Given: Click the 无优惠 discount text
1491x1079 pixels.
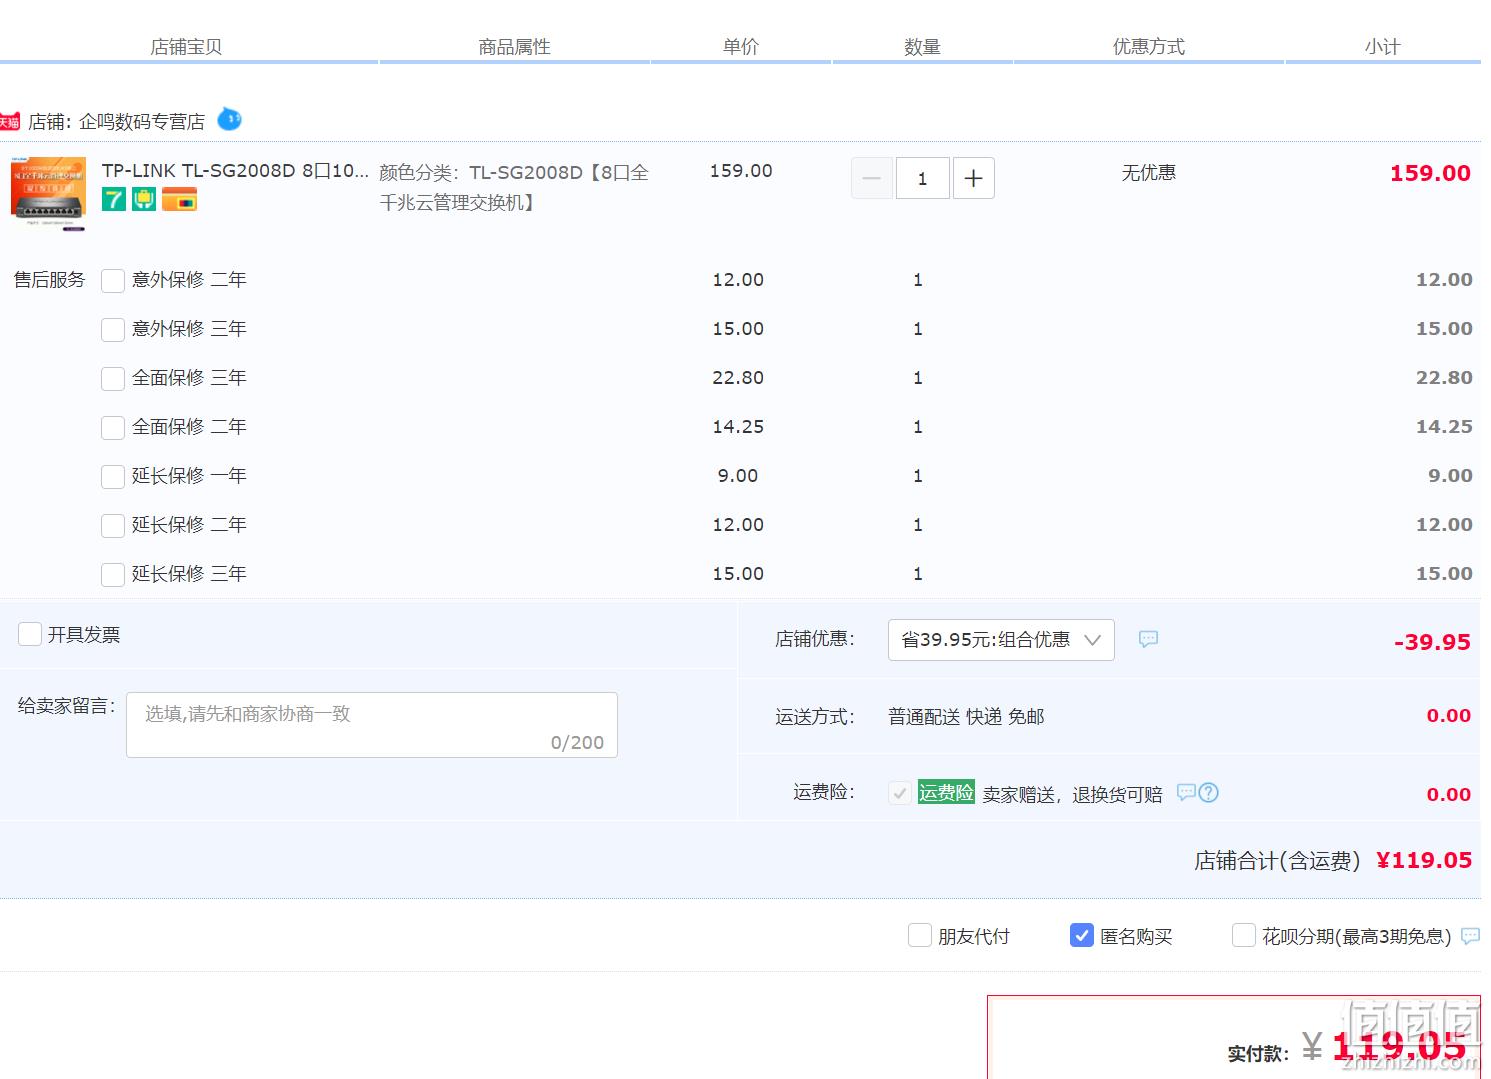Looking at the screenshot, I should click(1149, 173).
